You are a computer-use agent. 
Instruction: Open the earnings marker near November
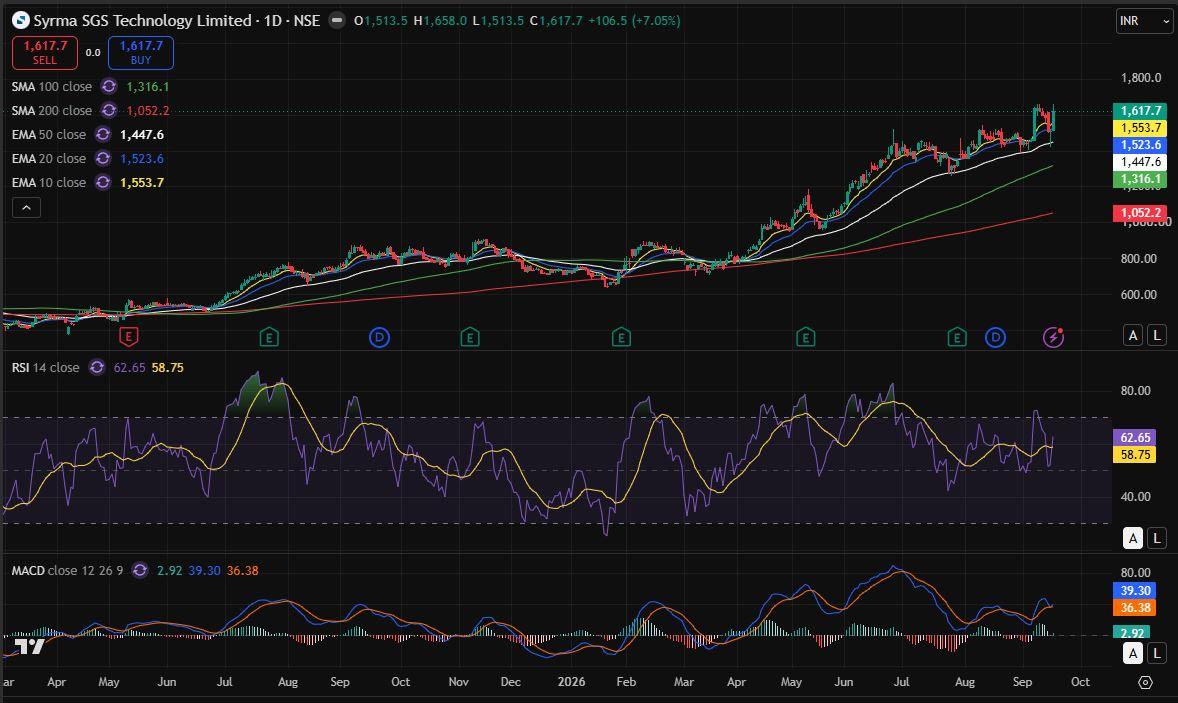470,337
